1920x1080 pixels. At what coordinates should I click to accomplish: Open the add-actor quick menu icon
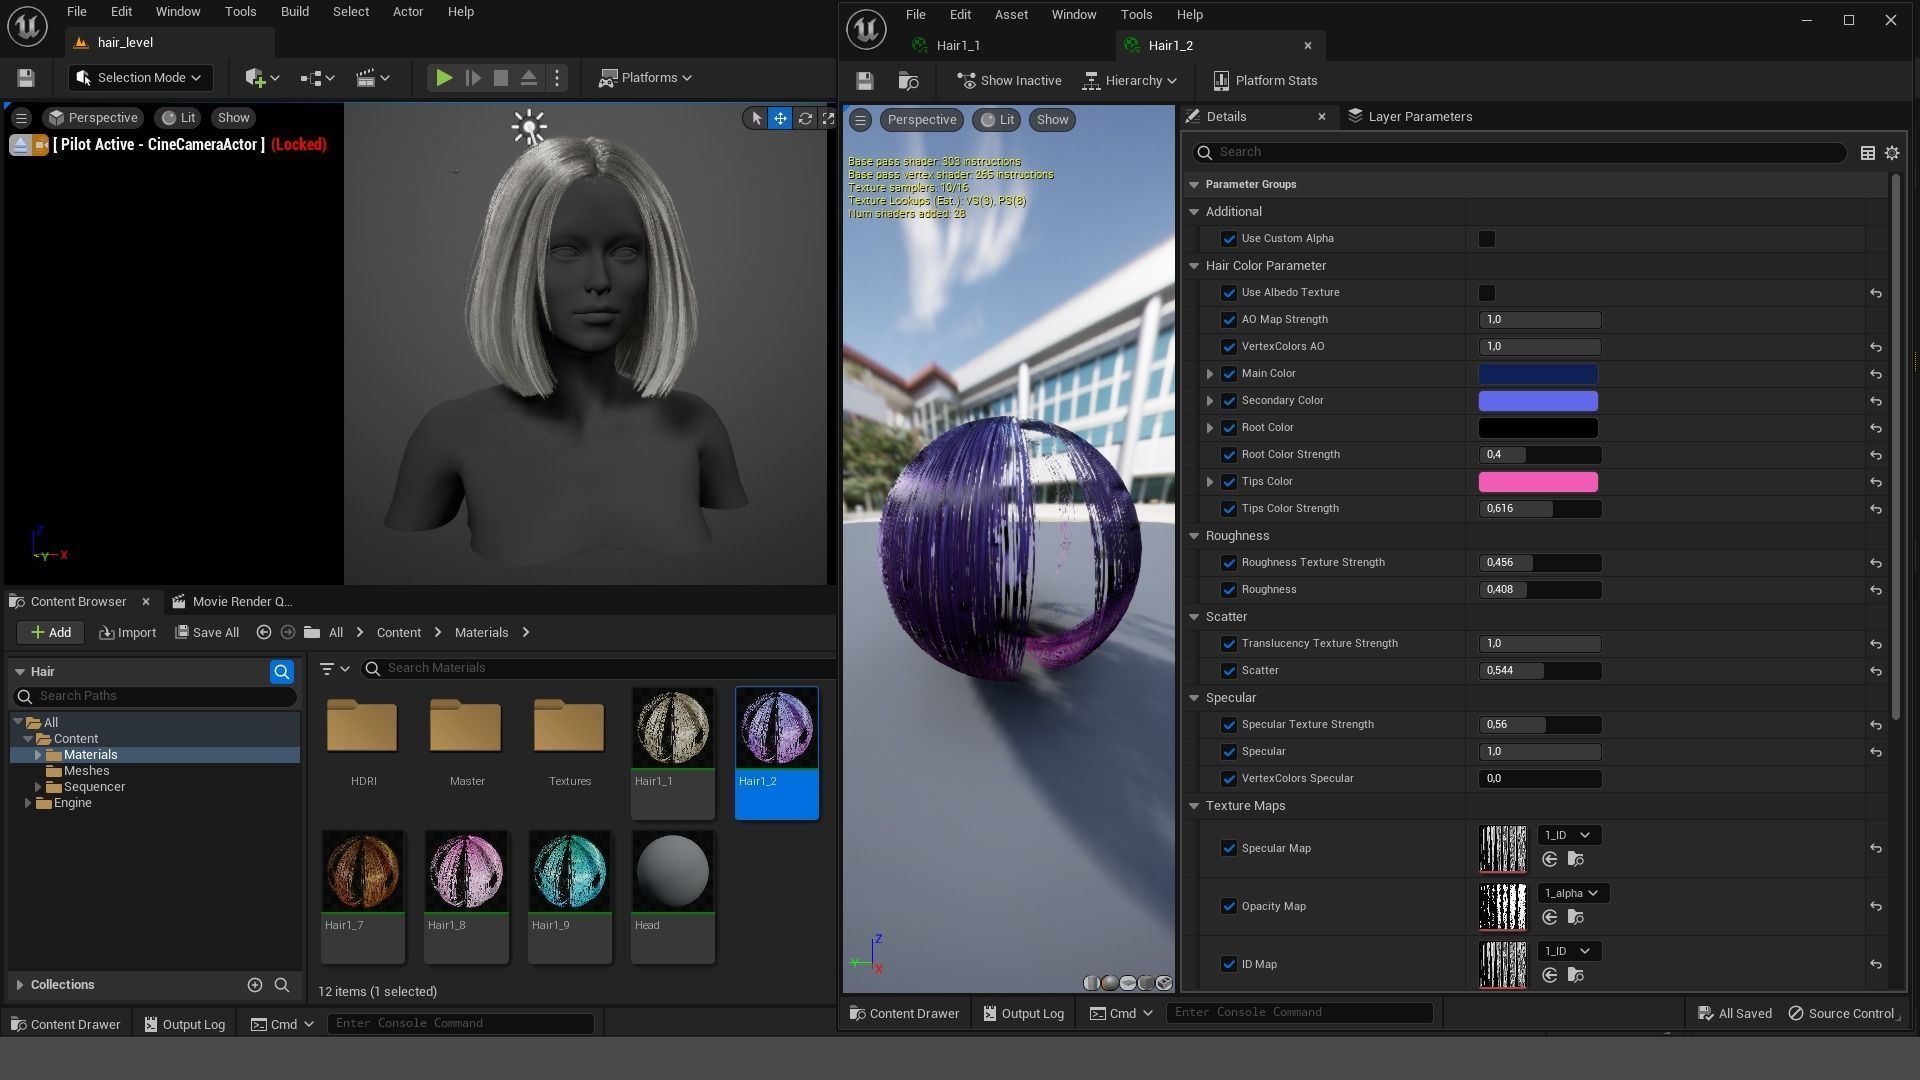click(x=262, y=78)
